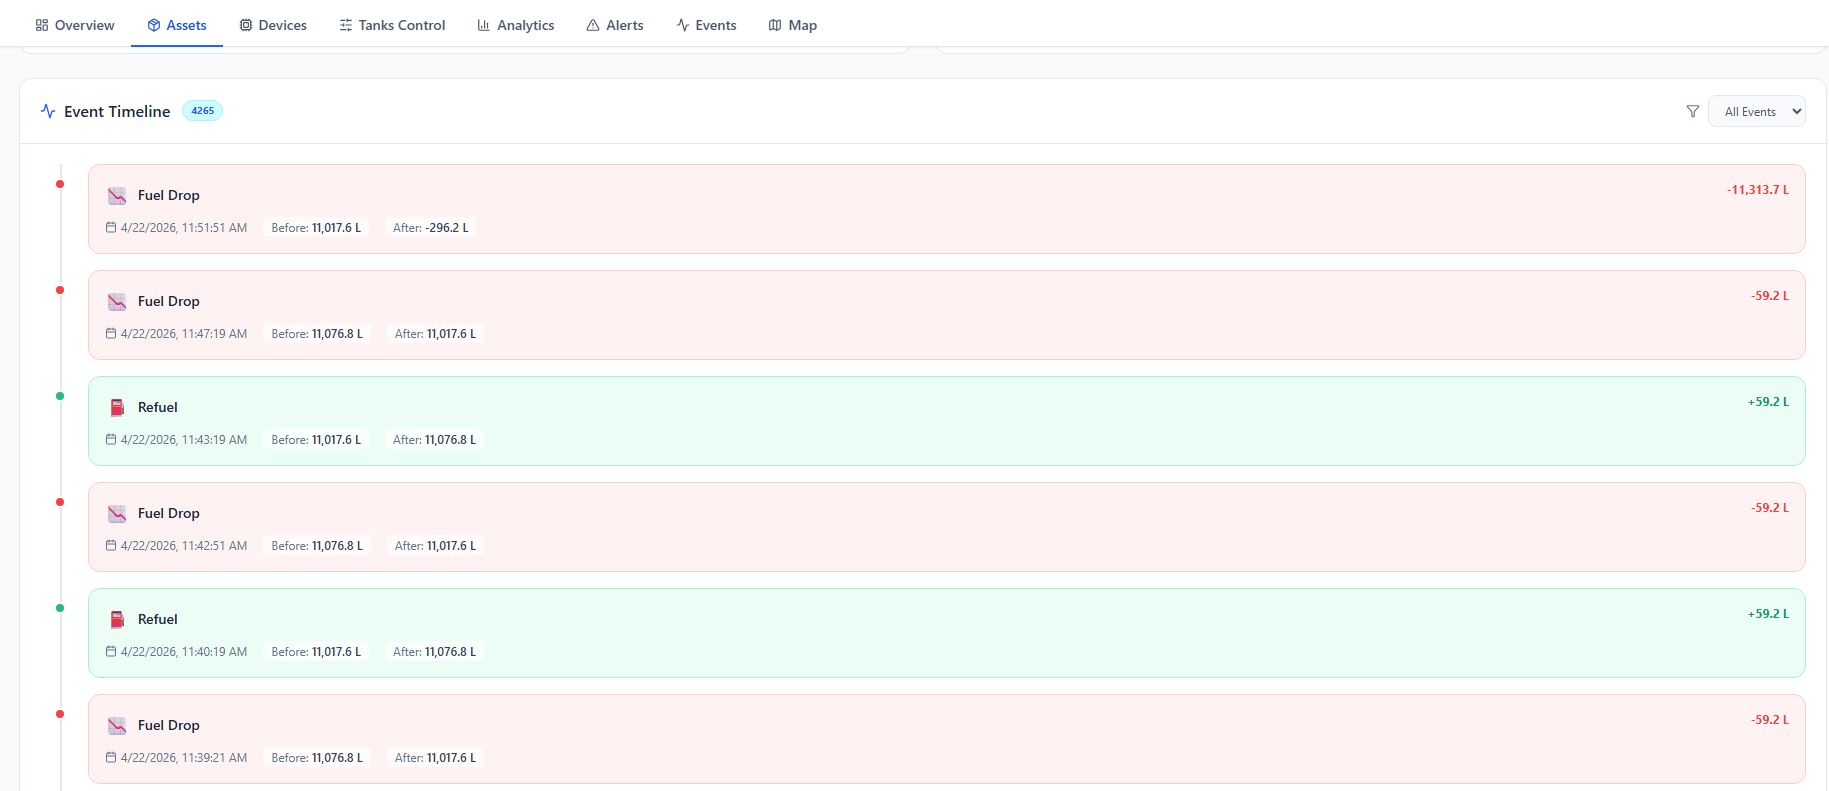Click the timestamp 4/22/2026, 11:51:51 AM
1829x791 pixels.
point(184,228)
